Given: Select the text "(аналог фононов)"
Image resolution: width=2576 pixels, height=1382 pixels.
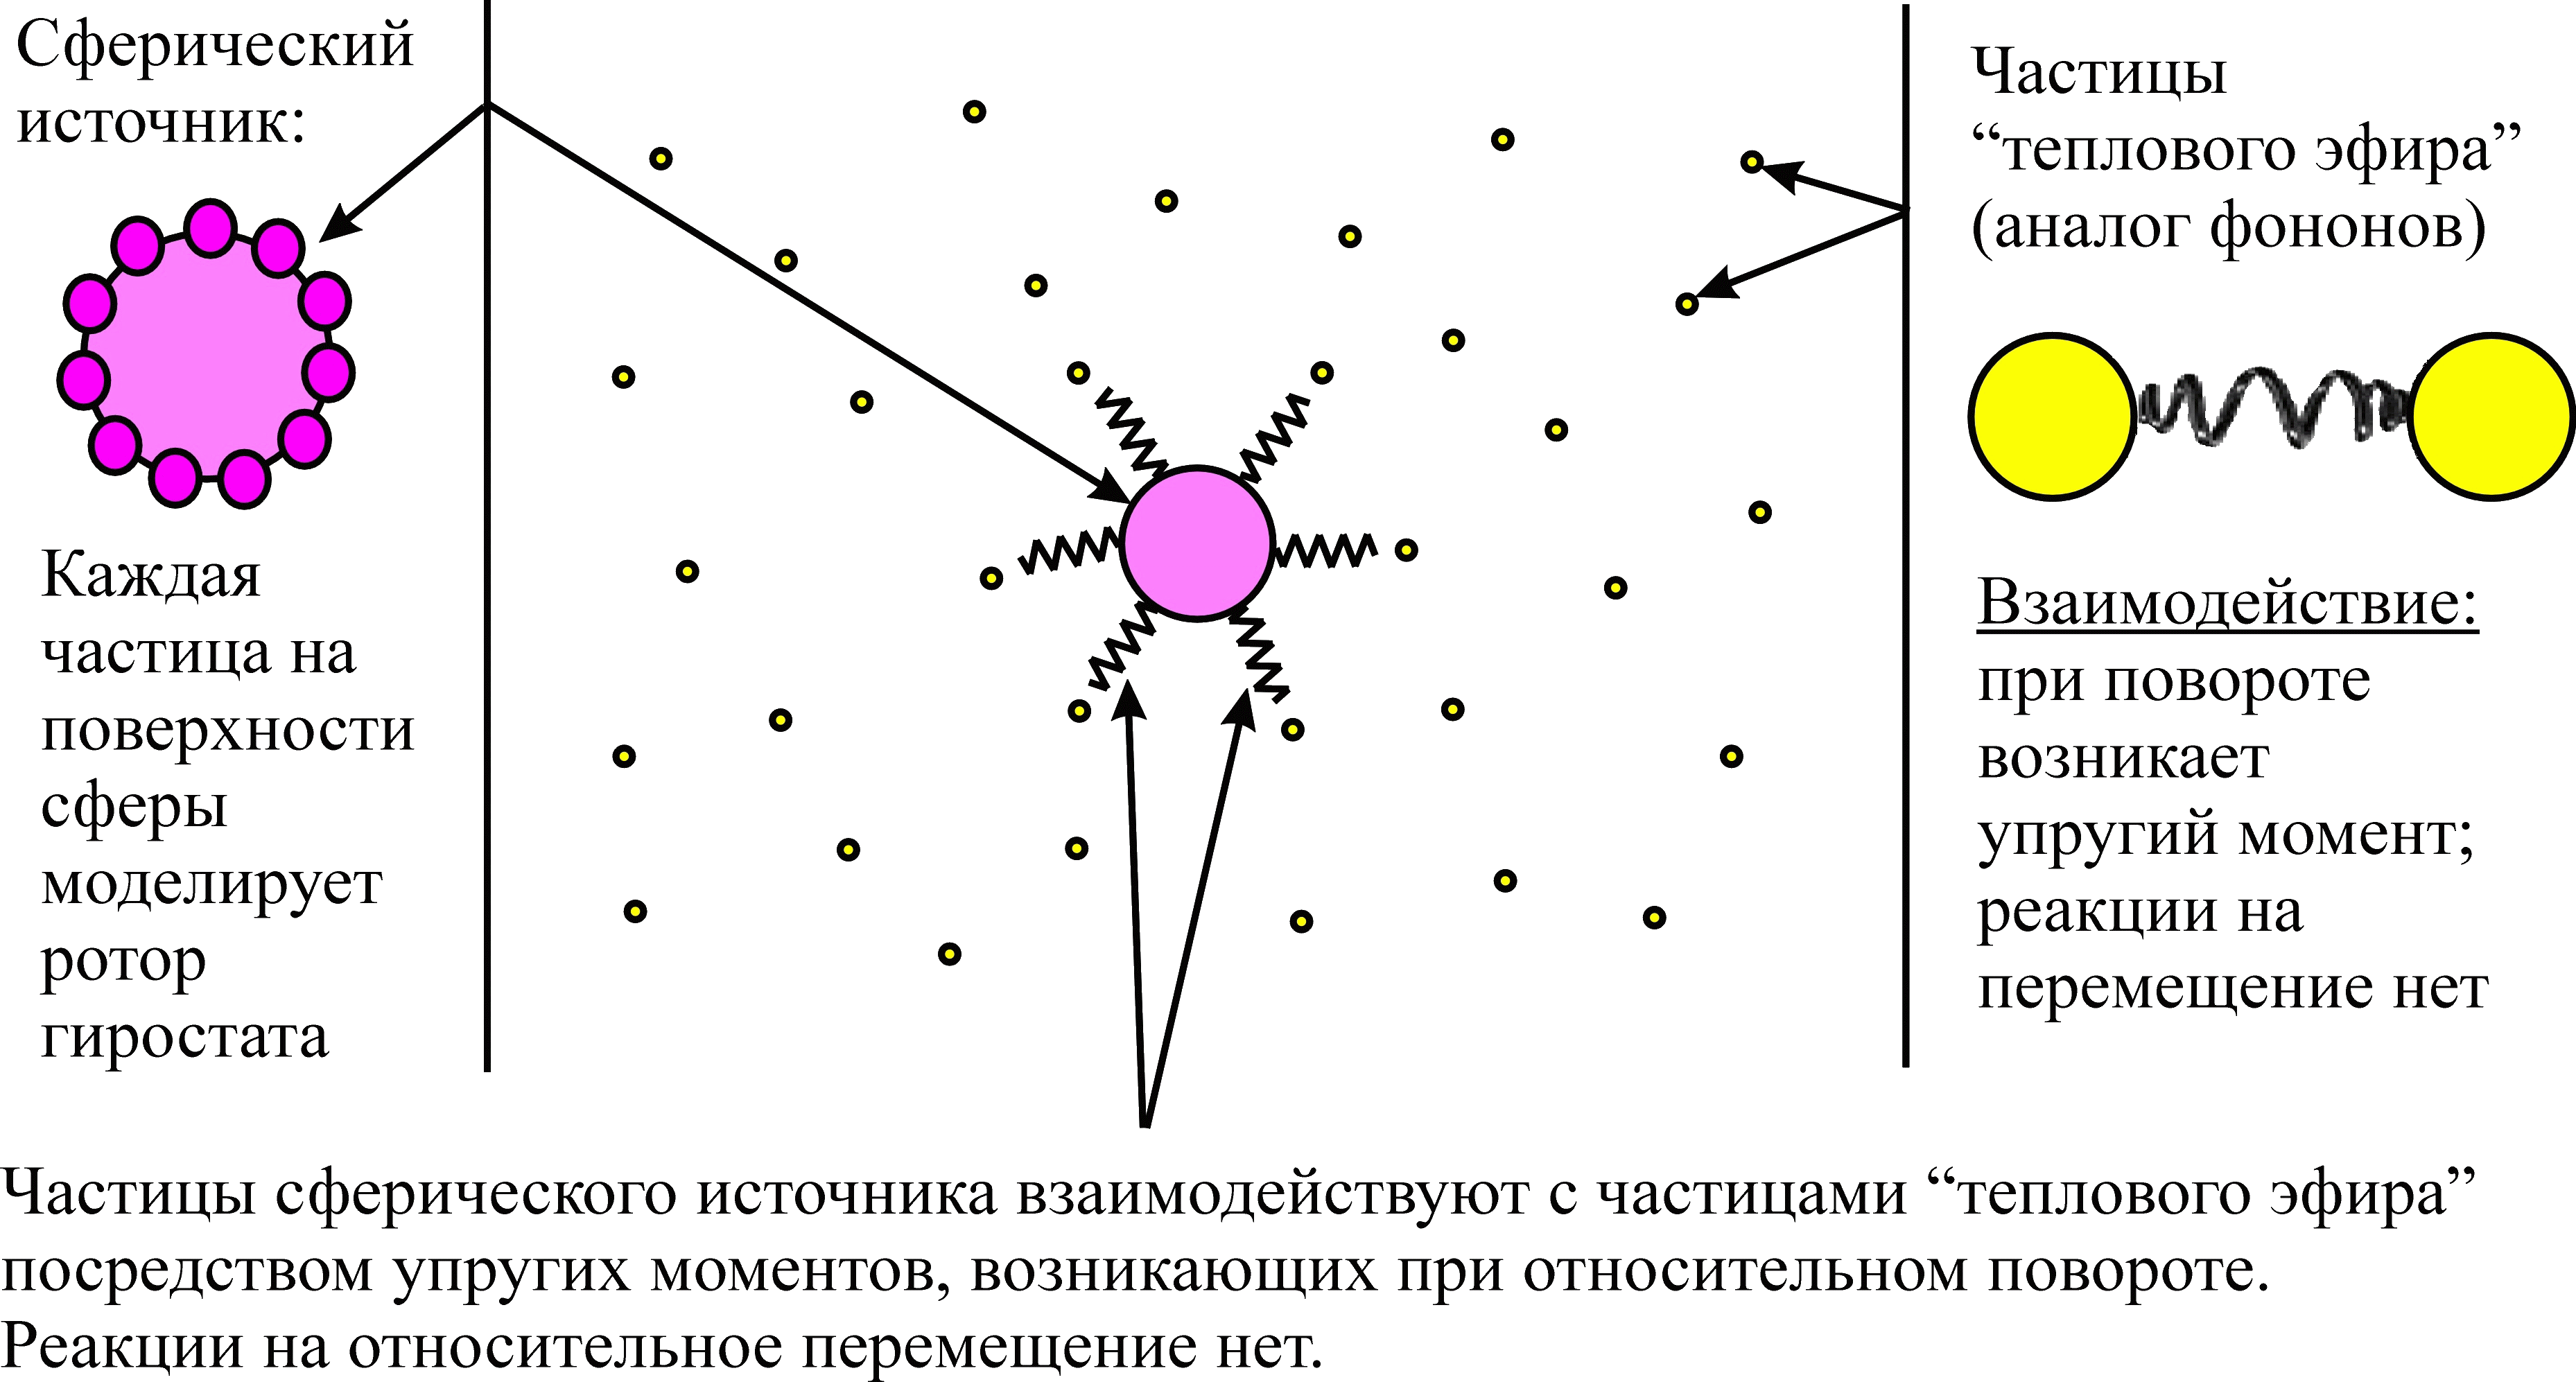Looking at the screenshot, I should (2228, 227).
